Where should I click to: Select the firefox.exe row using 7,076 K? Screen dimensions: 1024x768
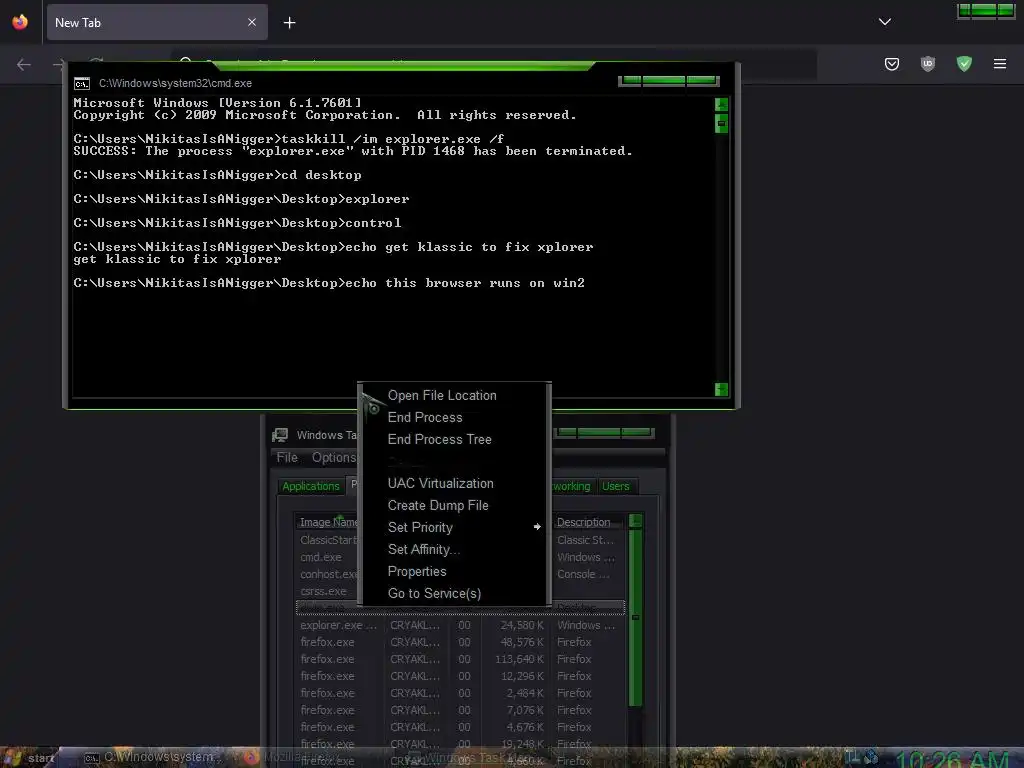coord(460,710)
